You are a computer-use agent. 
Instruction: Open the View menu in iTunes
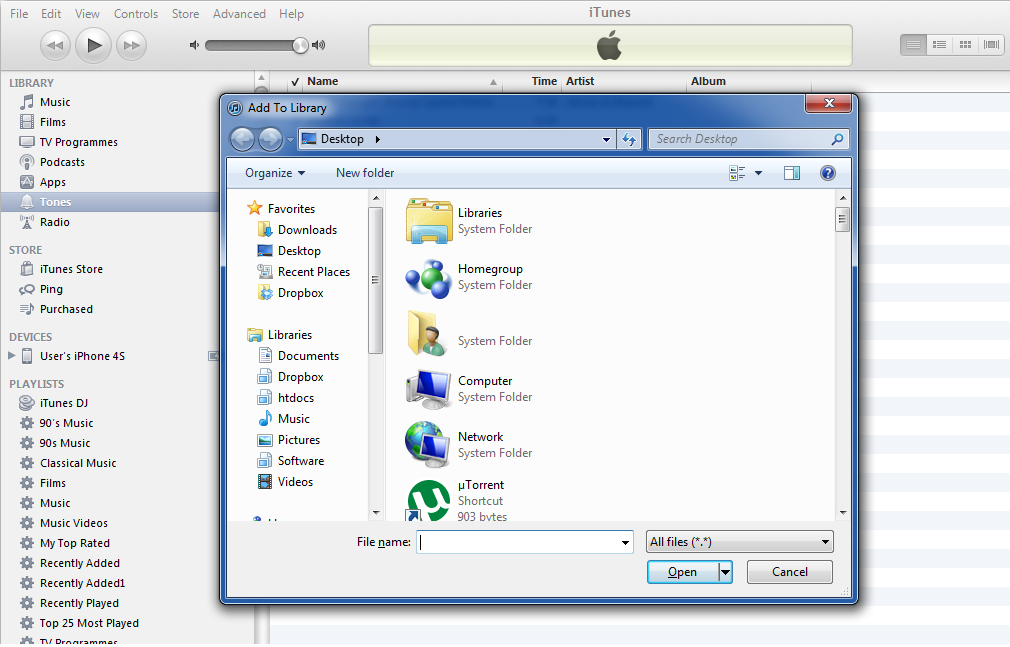pyautogui.click(x=87, y=14)
